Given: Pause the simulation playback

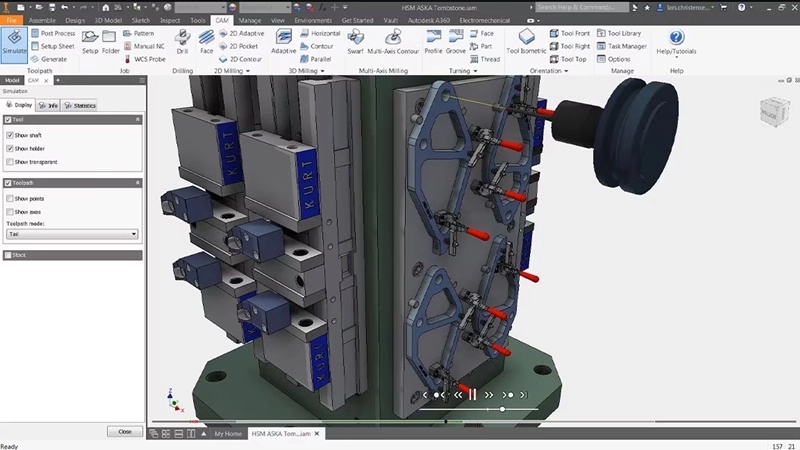Looking at the screenshot, I should [472, 394].
